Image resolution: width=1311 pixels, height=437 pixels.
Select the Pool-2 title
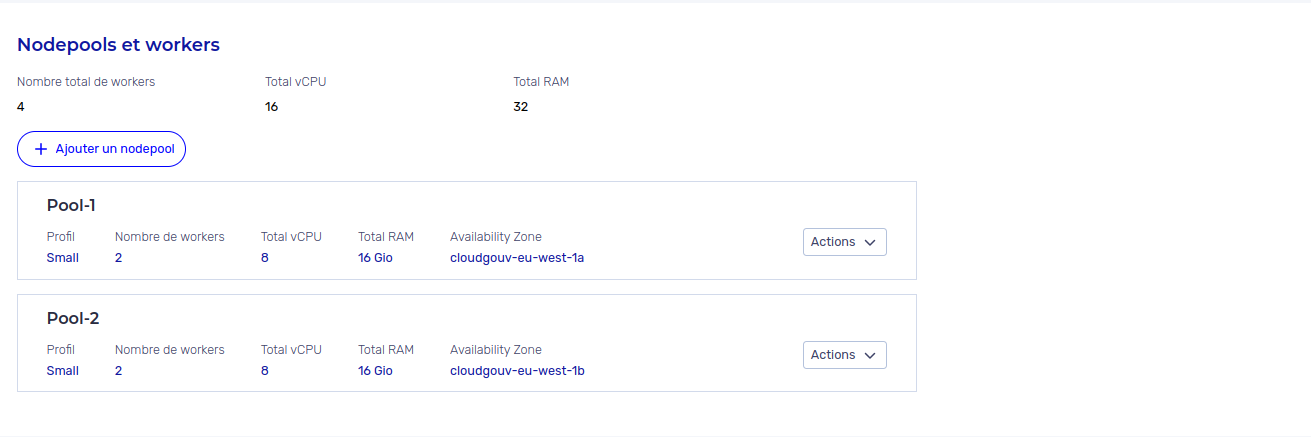pos(73,318)
